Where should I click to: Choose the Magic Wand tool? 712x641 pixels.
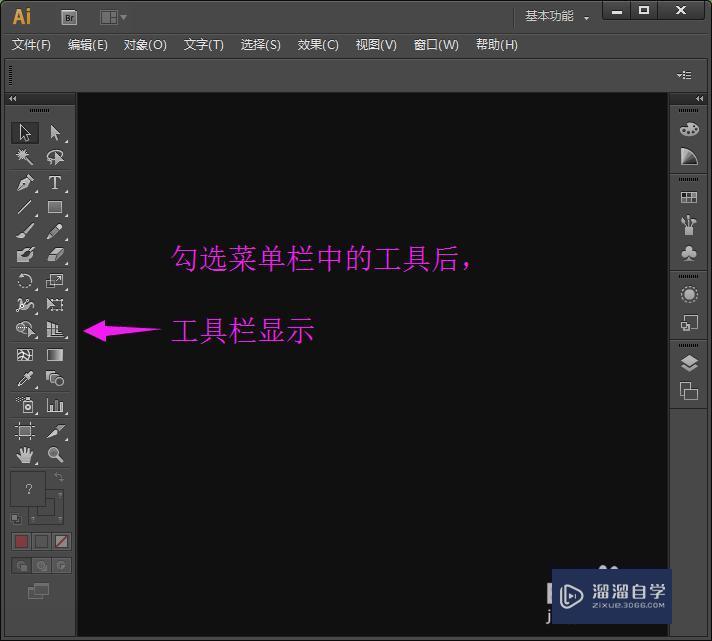coord(25,157)
